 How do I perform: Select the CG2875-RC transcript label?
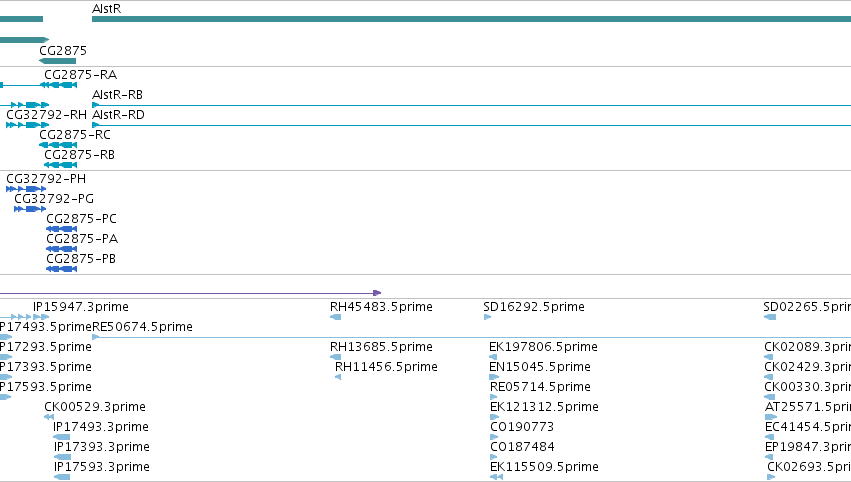pos(75,135)
